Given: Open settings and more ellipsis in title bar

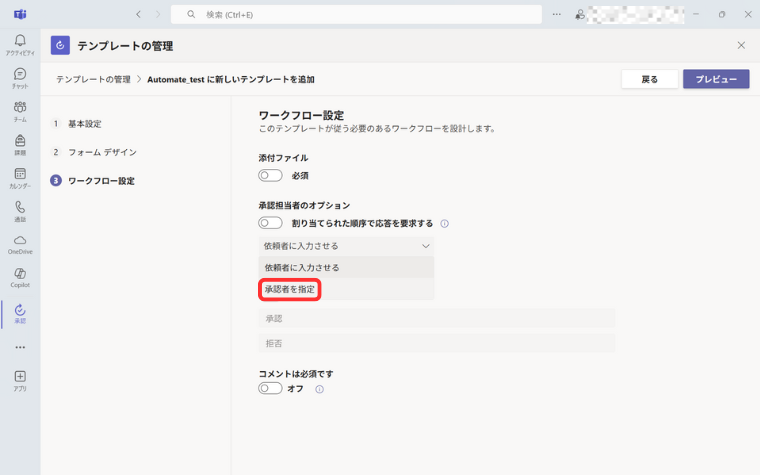Looking at the screenshot, I should coord(556,15).
